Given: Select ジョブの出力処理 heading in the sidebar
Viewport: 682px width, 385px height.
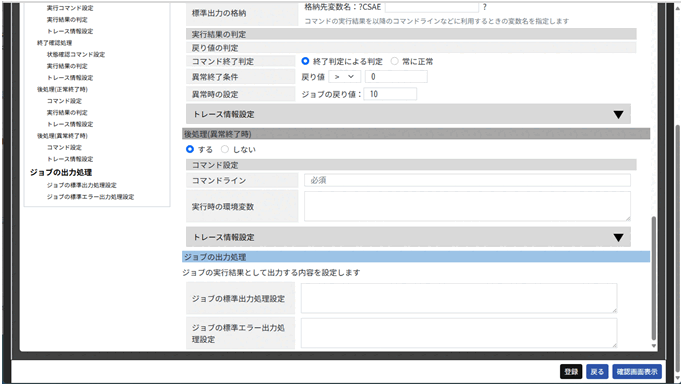Looking at the screenshot, I should point(61,172).
